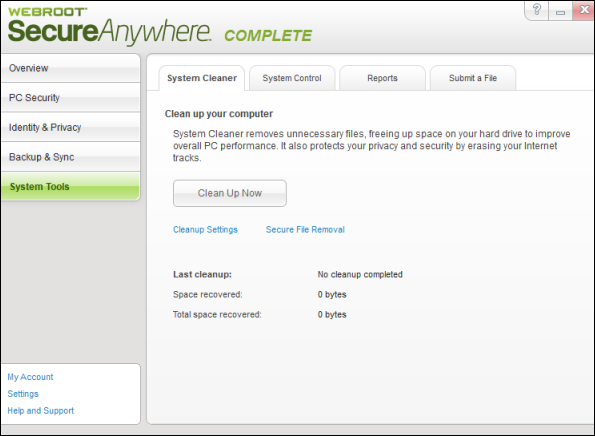This screenshot has height=436, width=595.
Task: Minimize the SecureAnywhere window
Action: coord(560,11)
